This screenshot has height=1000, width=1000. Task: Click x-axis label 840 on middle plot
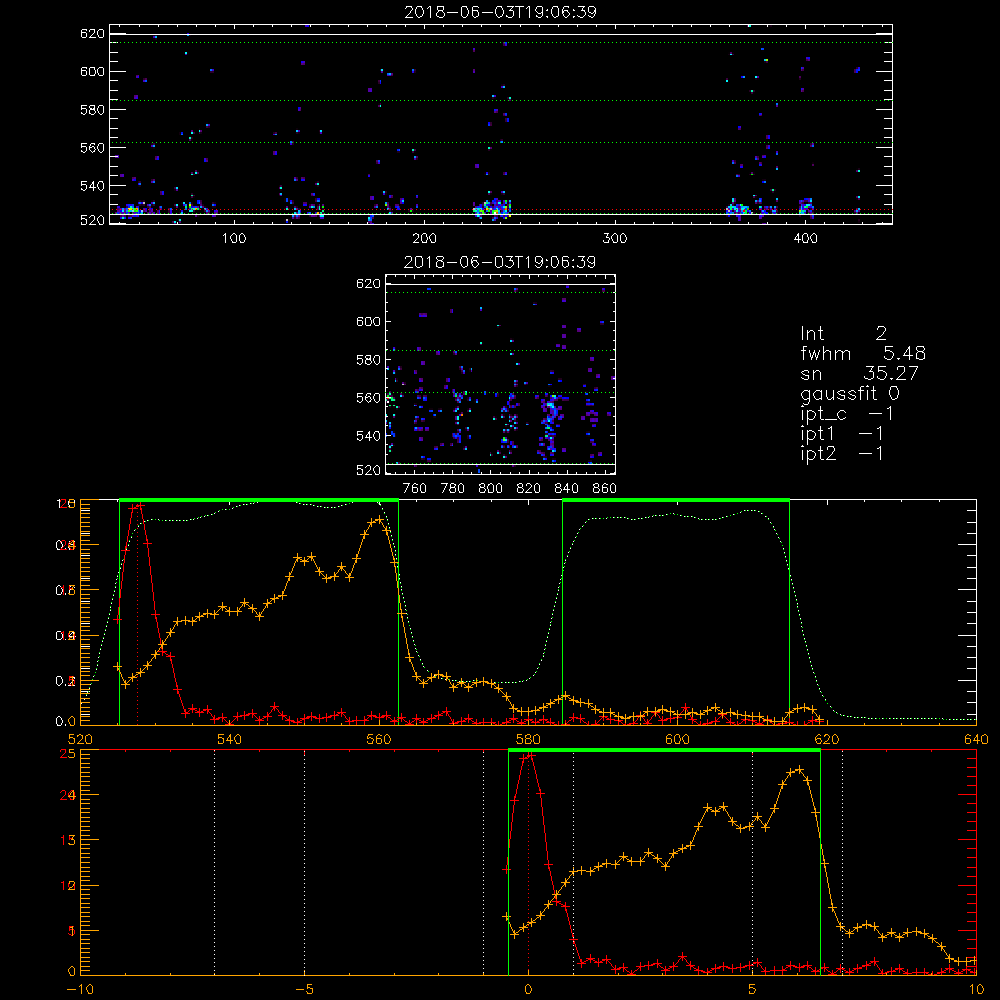click(x=566, y=489)
